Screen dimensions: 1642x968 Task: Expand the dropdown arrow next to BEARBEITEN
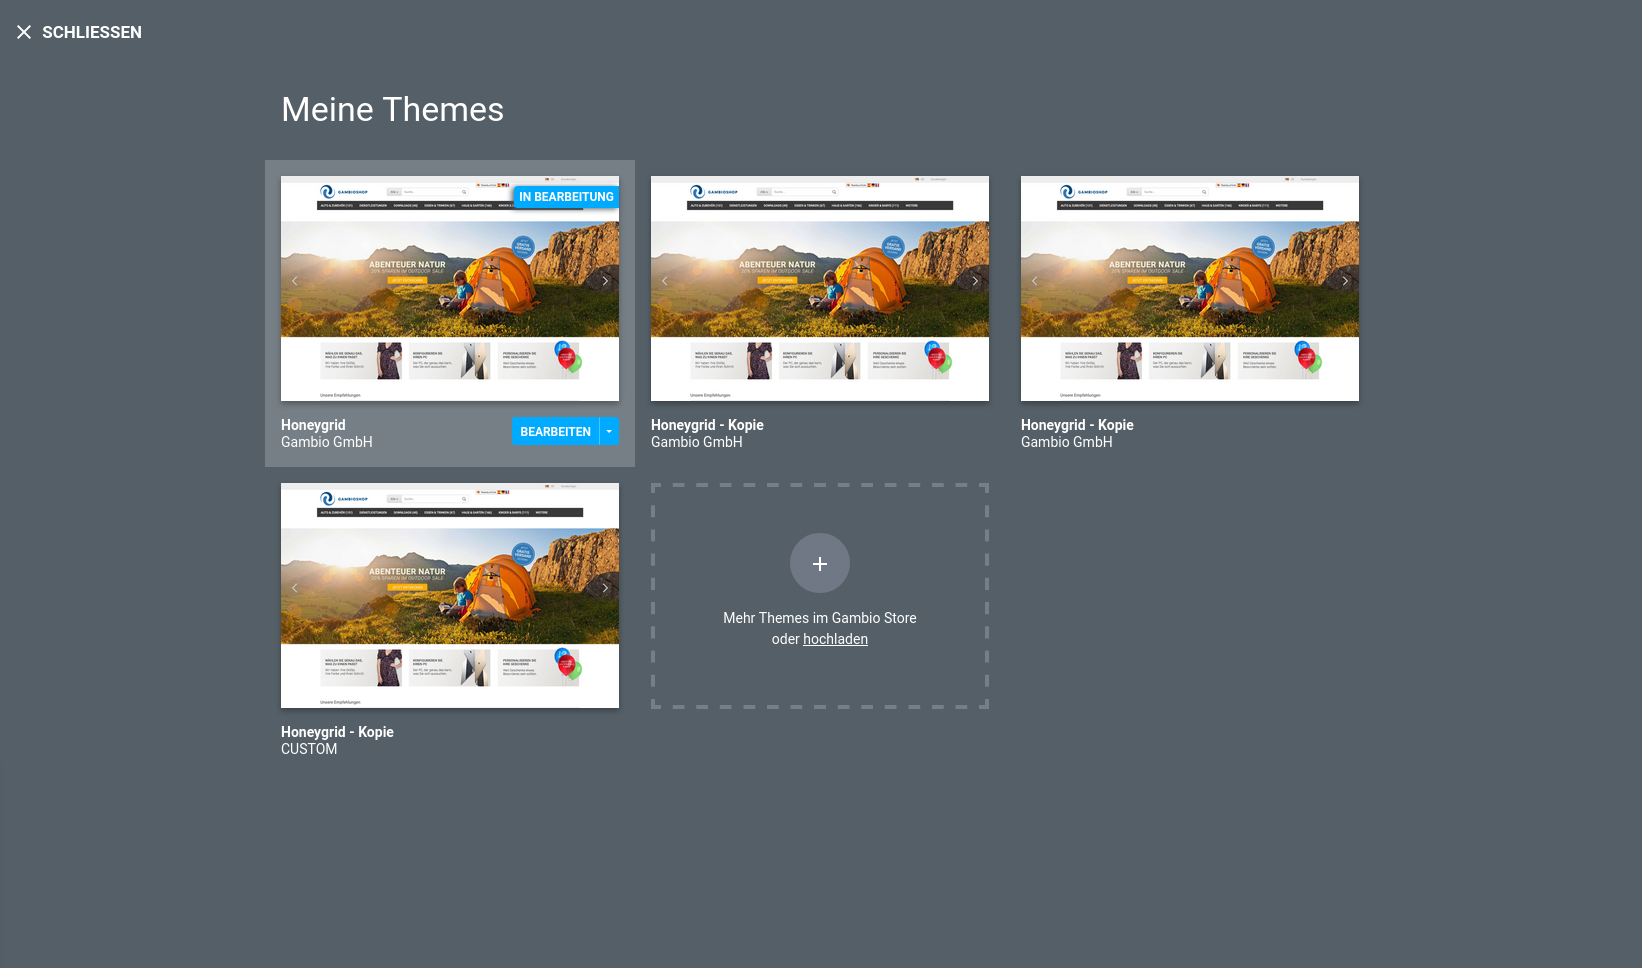click(x=609, y=432)
